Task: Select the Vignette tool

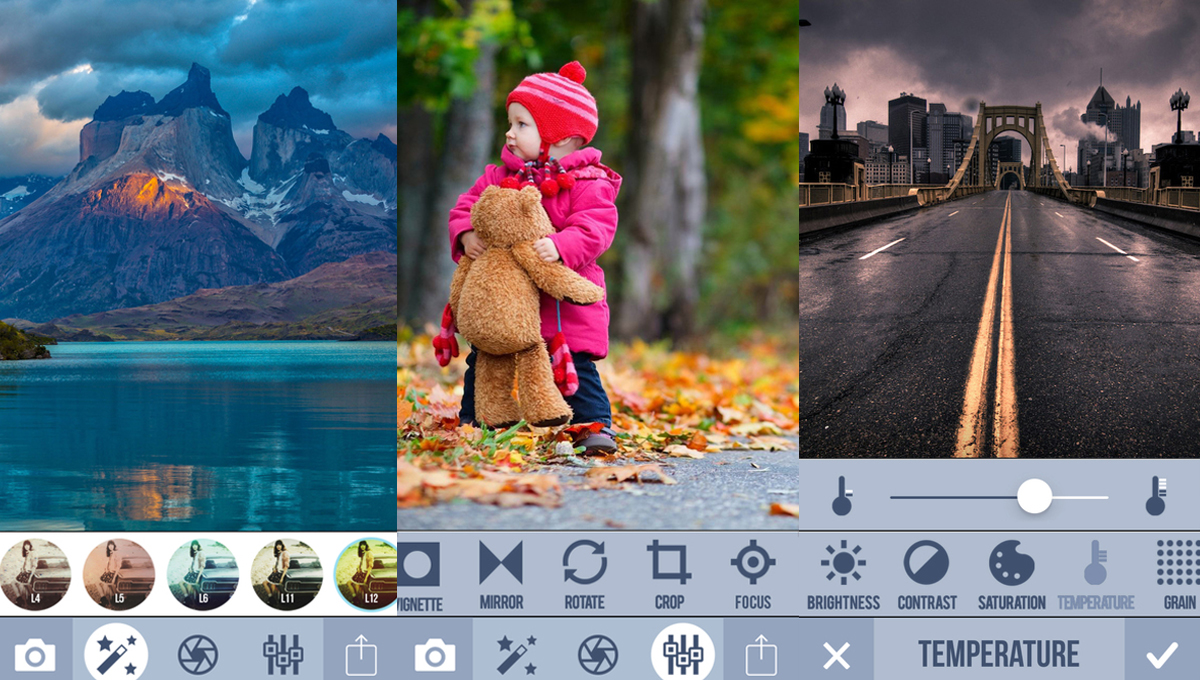Action: [419, 573]
